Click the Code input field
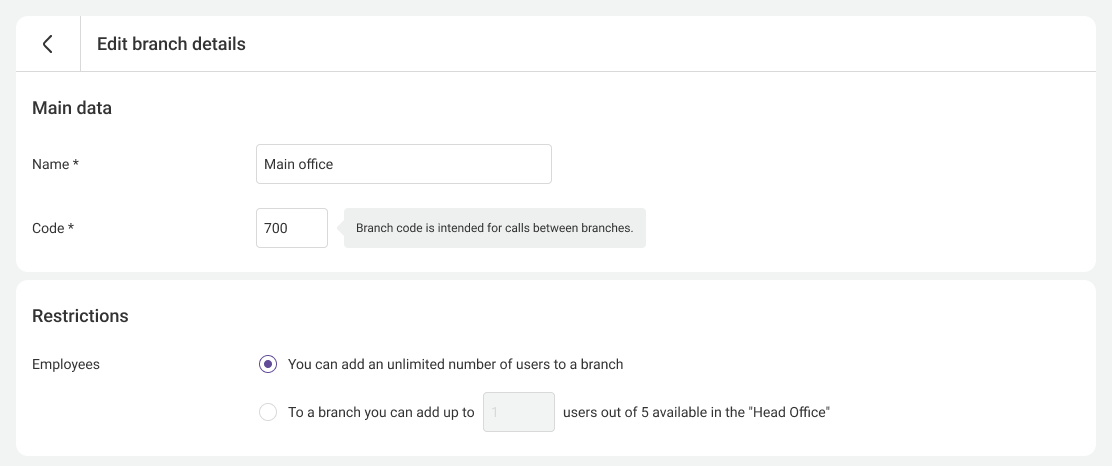Viewport: 1112px width, 466px height. coord(291,228)
